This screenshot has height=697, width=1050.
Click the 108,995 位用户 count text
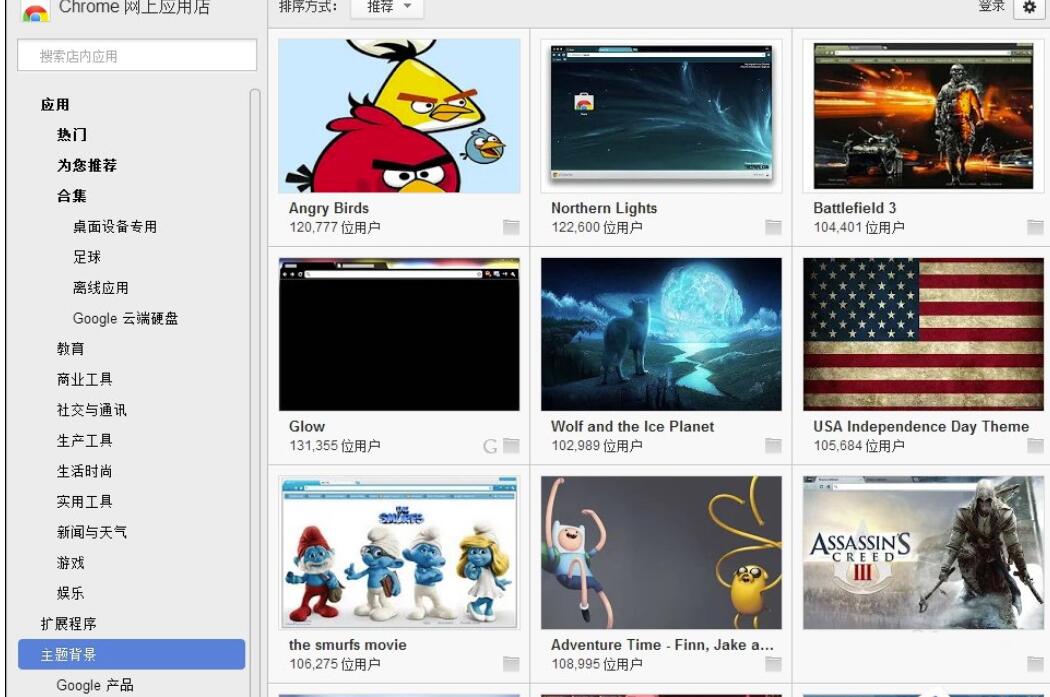[x=597, y=664]
